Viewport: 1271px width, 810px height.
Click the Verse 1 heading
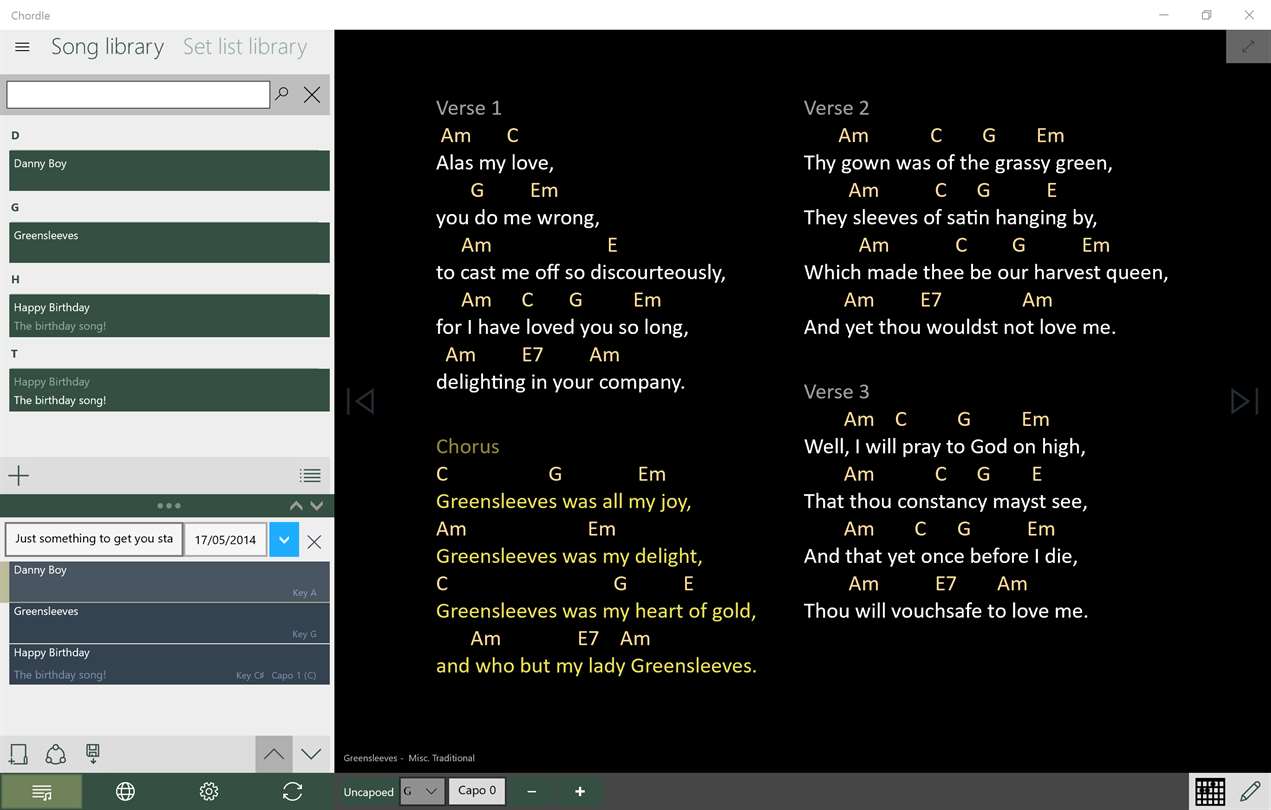[x=469, y=108]
